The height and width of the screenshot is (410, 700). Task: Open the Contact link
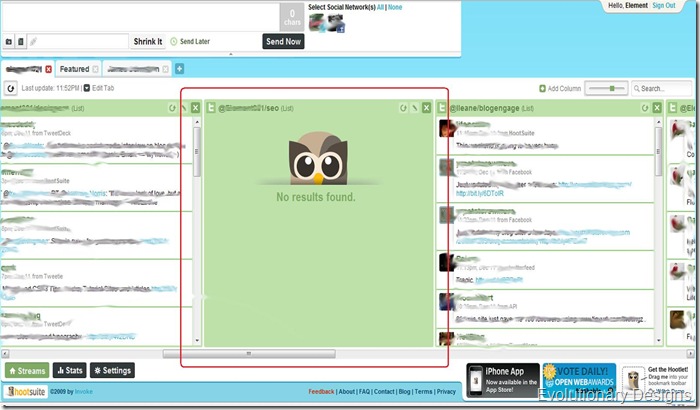[x=384, y=392]
